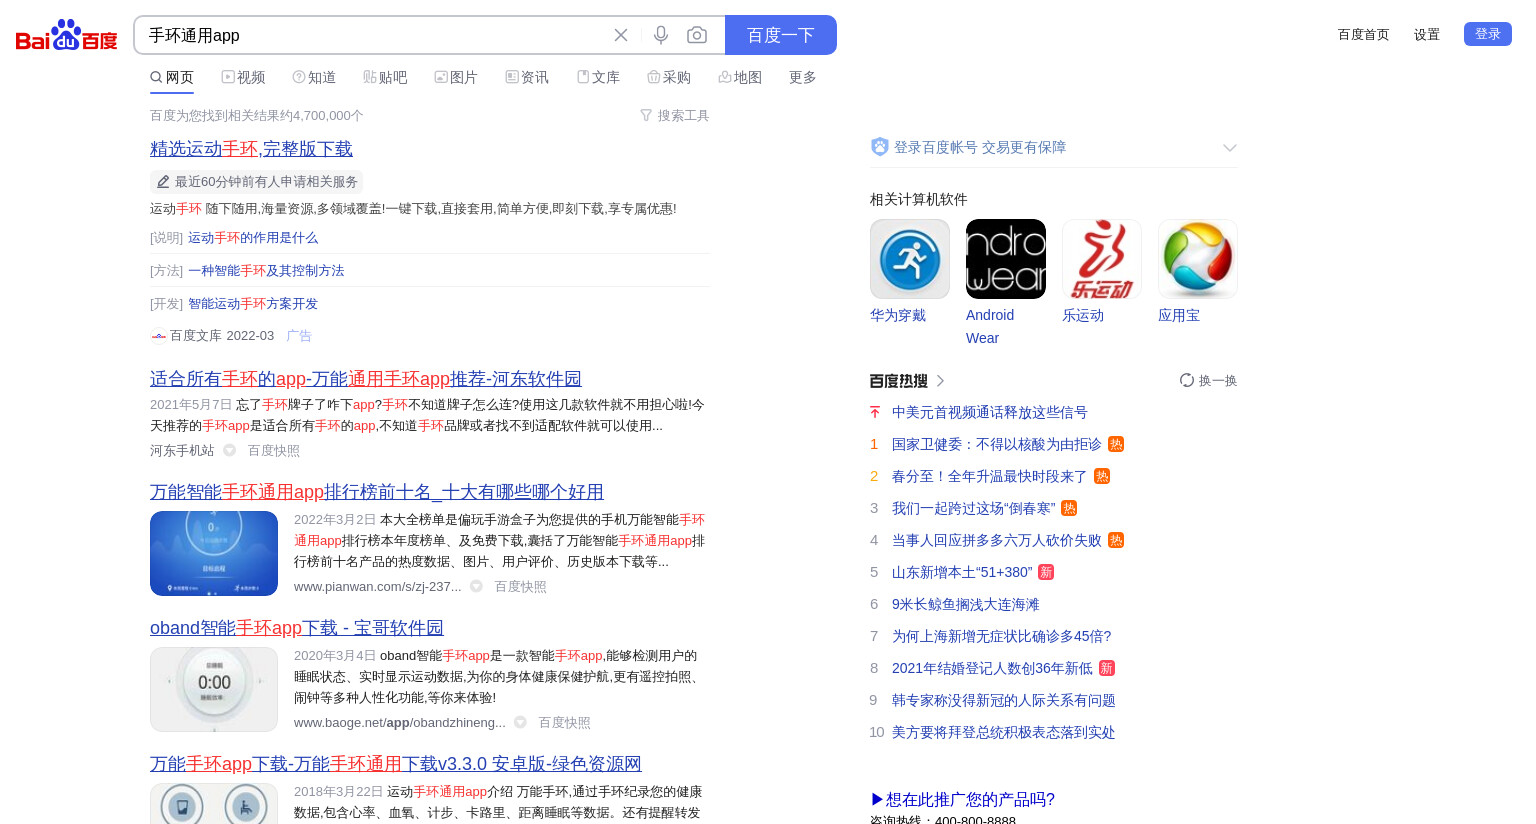Click ▶想在此推广您的产品吗? link
Image resolution: width=1536 pixels, height=824 pixels.
pyautogui.click(x=962, y=799)
